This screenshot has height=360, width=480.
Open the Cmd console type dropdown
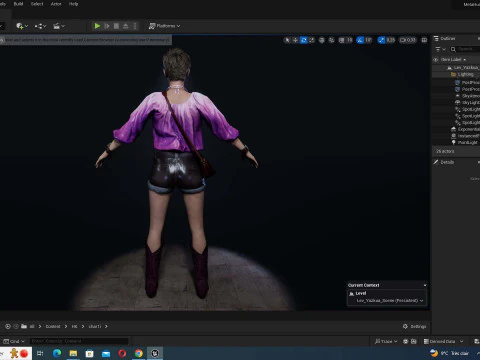coord(14,341)
